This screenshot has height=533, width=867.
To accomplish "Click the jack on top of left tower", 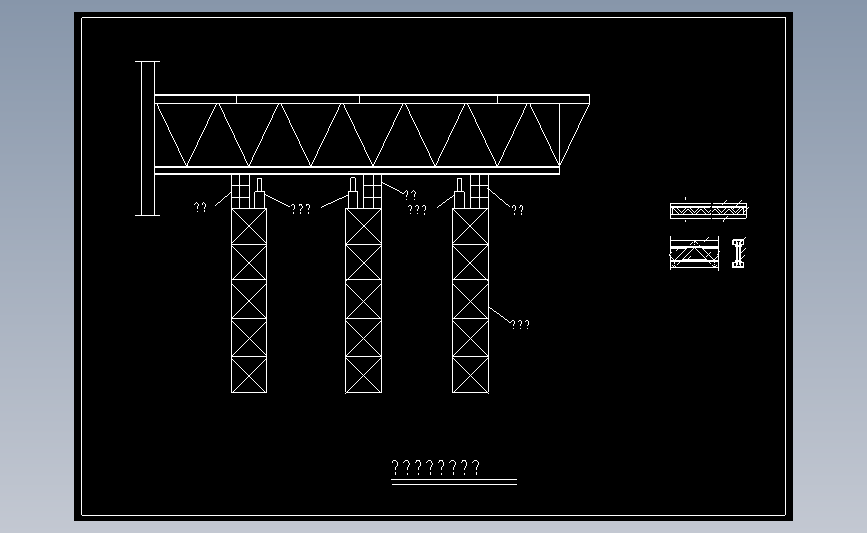I will (x=259, y=193).
